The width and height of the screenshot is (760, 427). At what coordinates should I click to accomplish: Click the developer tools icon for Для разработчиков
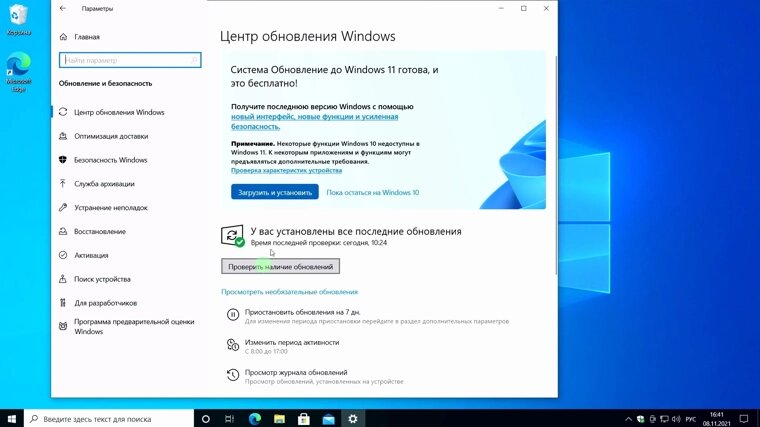click(x=63, y=303)
